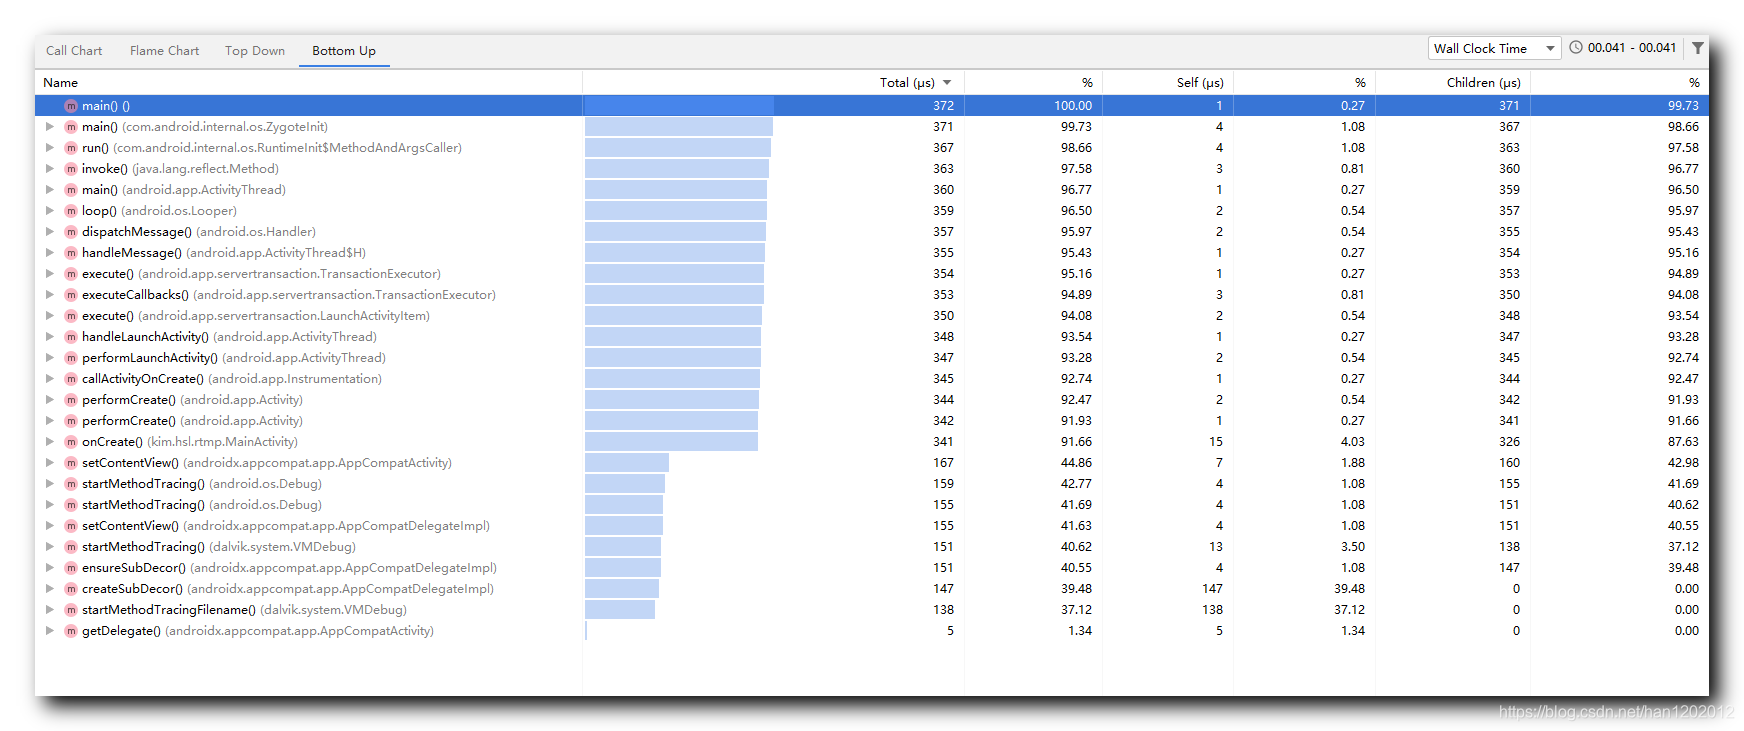Open the Wall Clock Time dropdown
The image size is (1744, 731).
click(x=1494, y=48)
